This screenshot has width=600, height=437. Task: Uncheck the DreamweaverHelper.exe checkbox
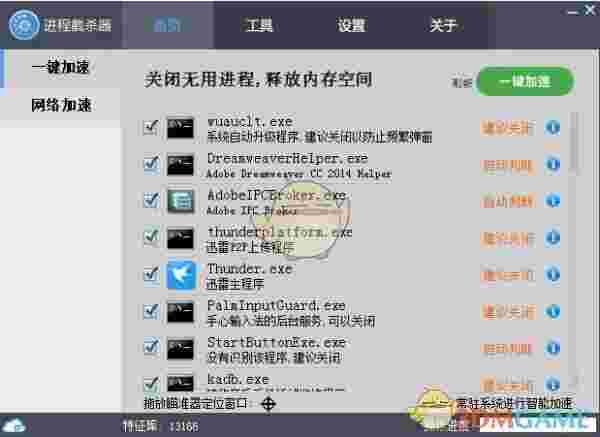coord(151,165)
